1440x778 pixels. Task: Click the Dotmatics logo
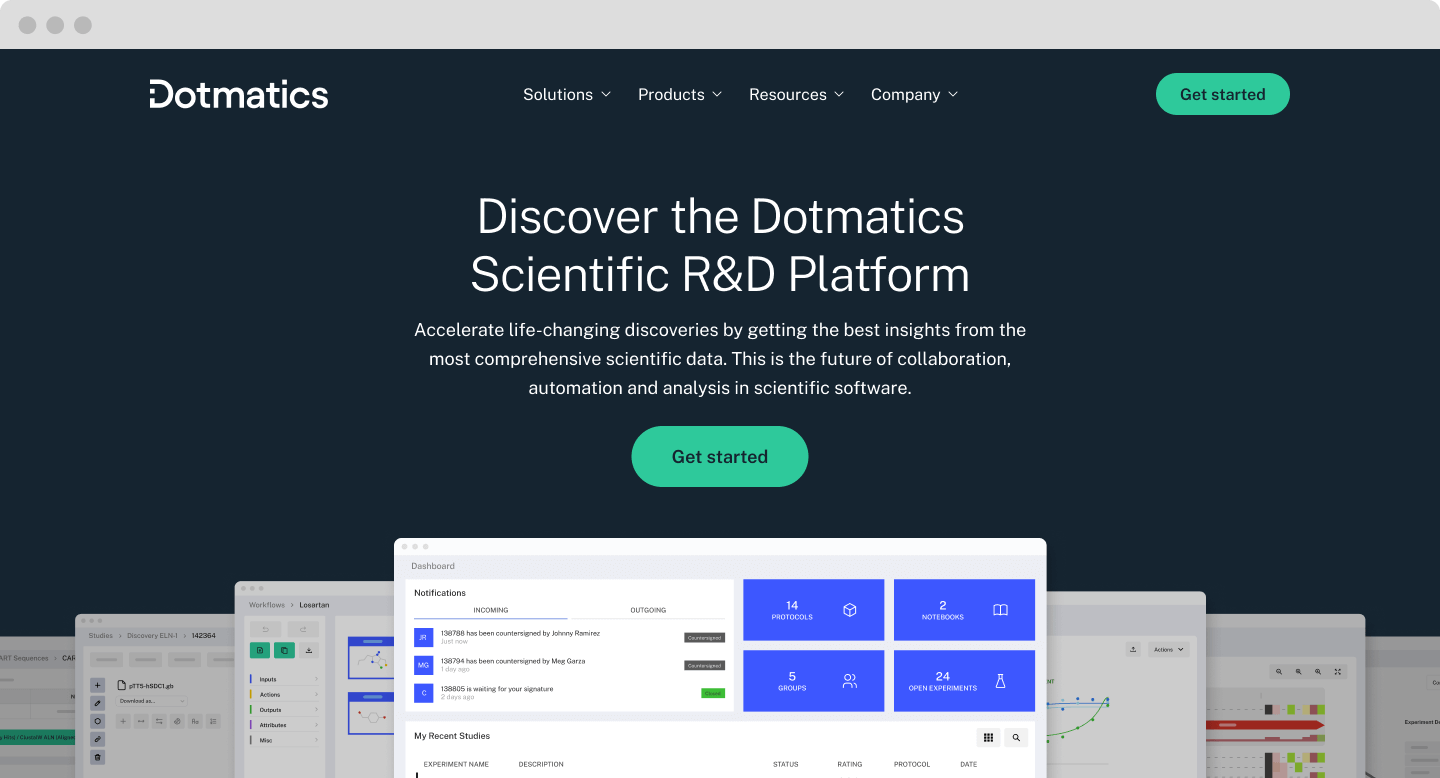click(239, 94)
